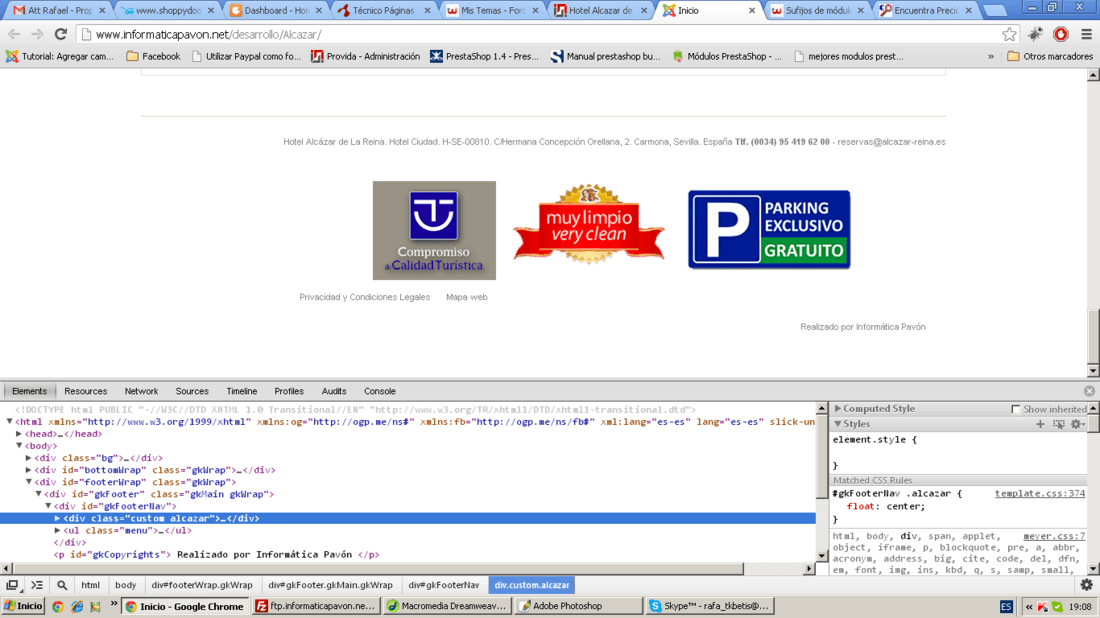Open the Chrome menu (three lines)
The image size is (1100, 618).
(1087, 34)
